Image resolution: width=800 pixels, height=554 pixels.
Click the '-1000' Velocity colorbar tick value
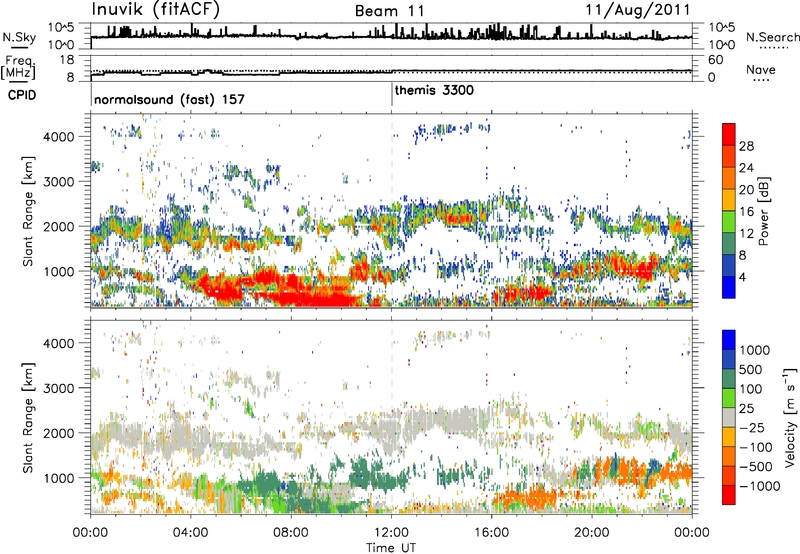(759, 486)
